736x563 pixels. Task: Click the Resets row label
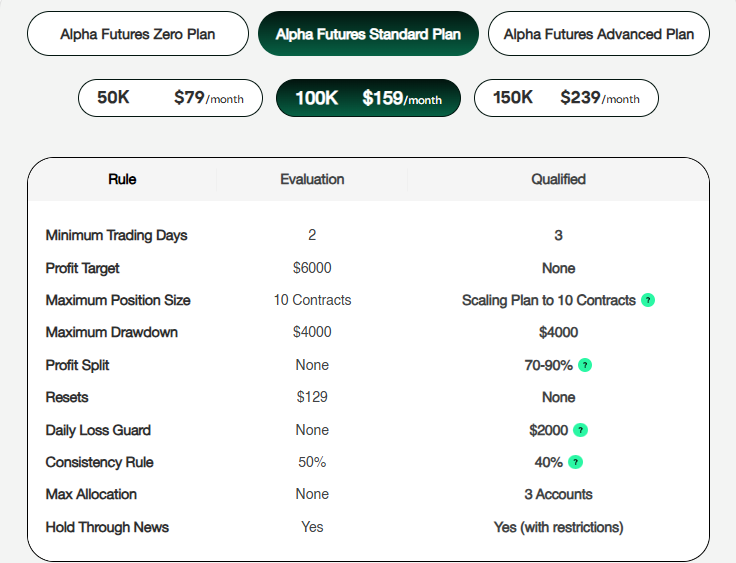pos(67,397)
